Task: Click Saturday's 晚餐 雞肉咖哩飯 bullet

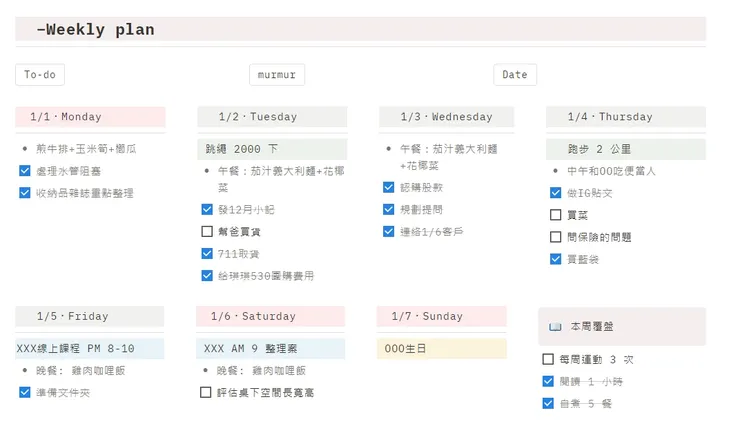Action: (x=261, y=371)
